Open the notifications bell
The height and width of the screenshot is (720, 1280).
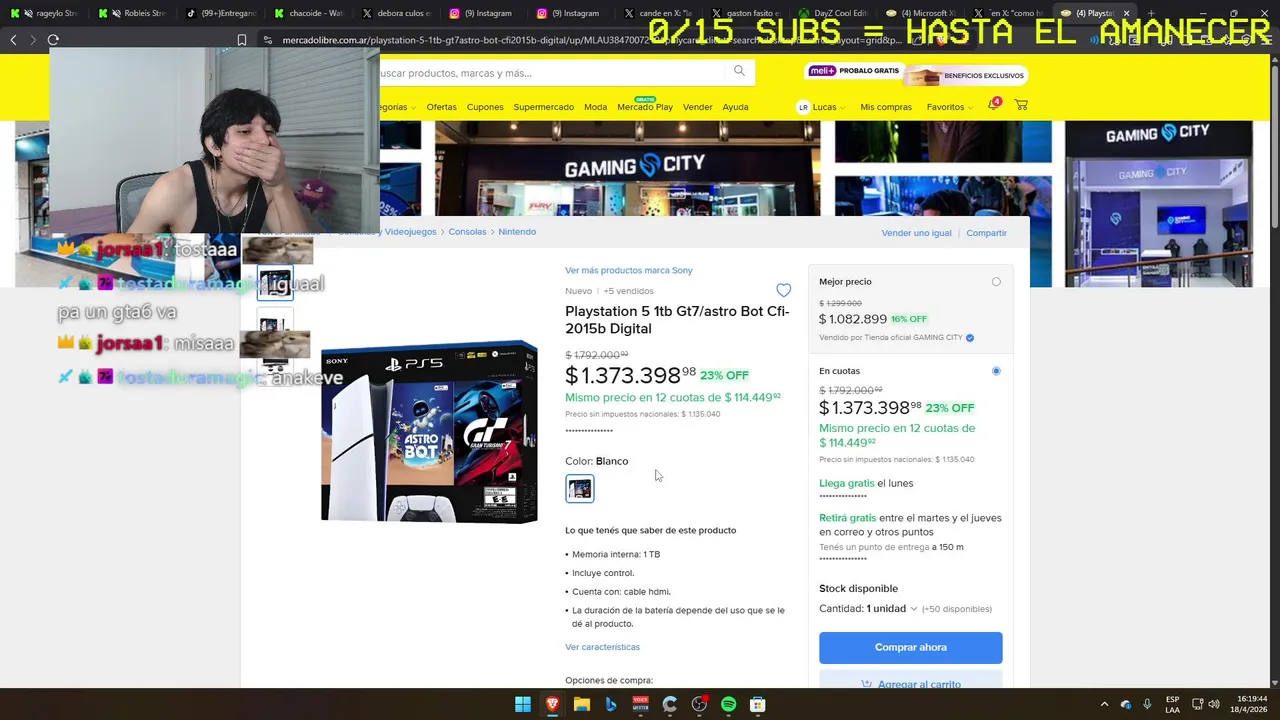pyautogui.click(x=993, y=105)
